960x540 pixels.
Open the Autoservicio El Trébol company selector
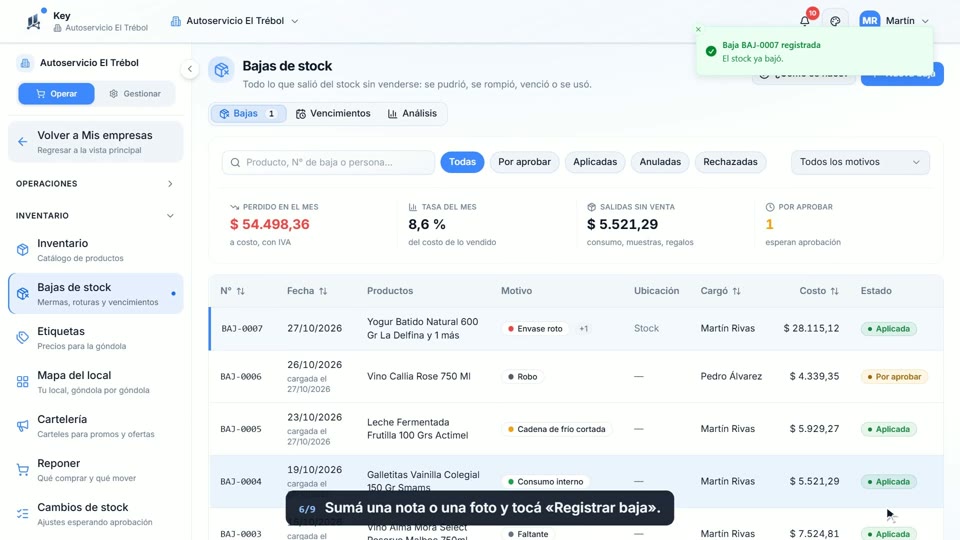pyautogui.click(x=234, y=21)
